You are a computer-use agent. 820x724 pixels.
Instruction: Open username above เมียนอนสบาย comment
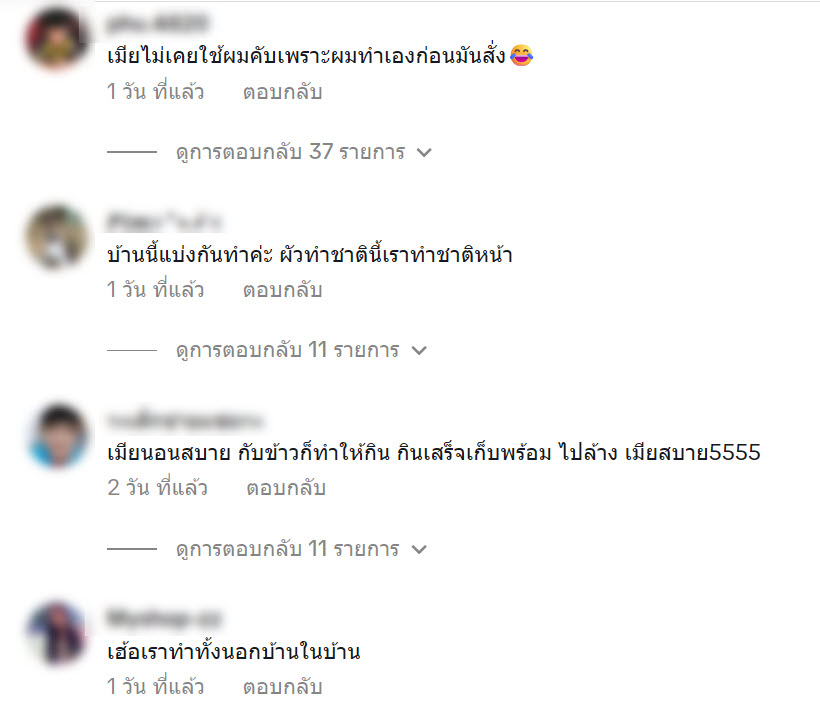click(x=184, y=420)
